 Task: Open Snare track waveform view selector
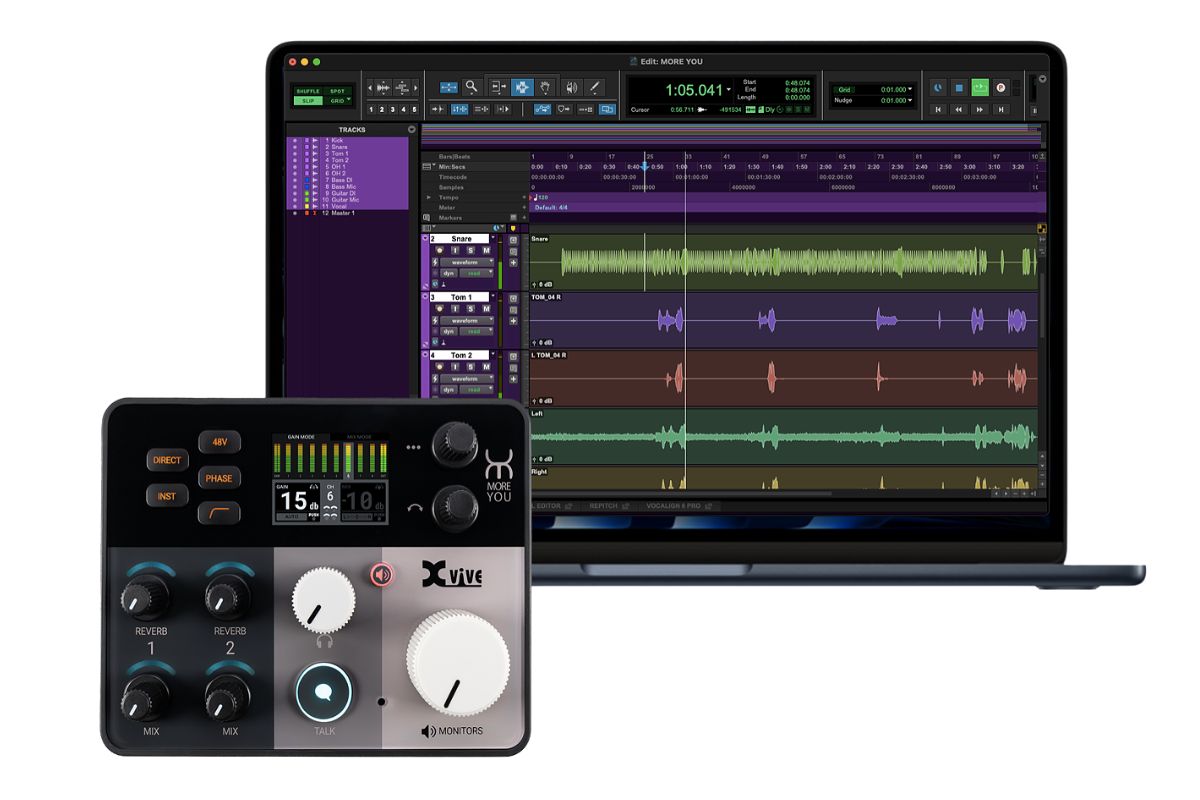click(x=468, y=262)
